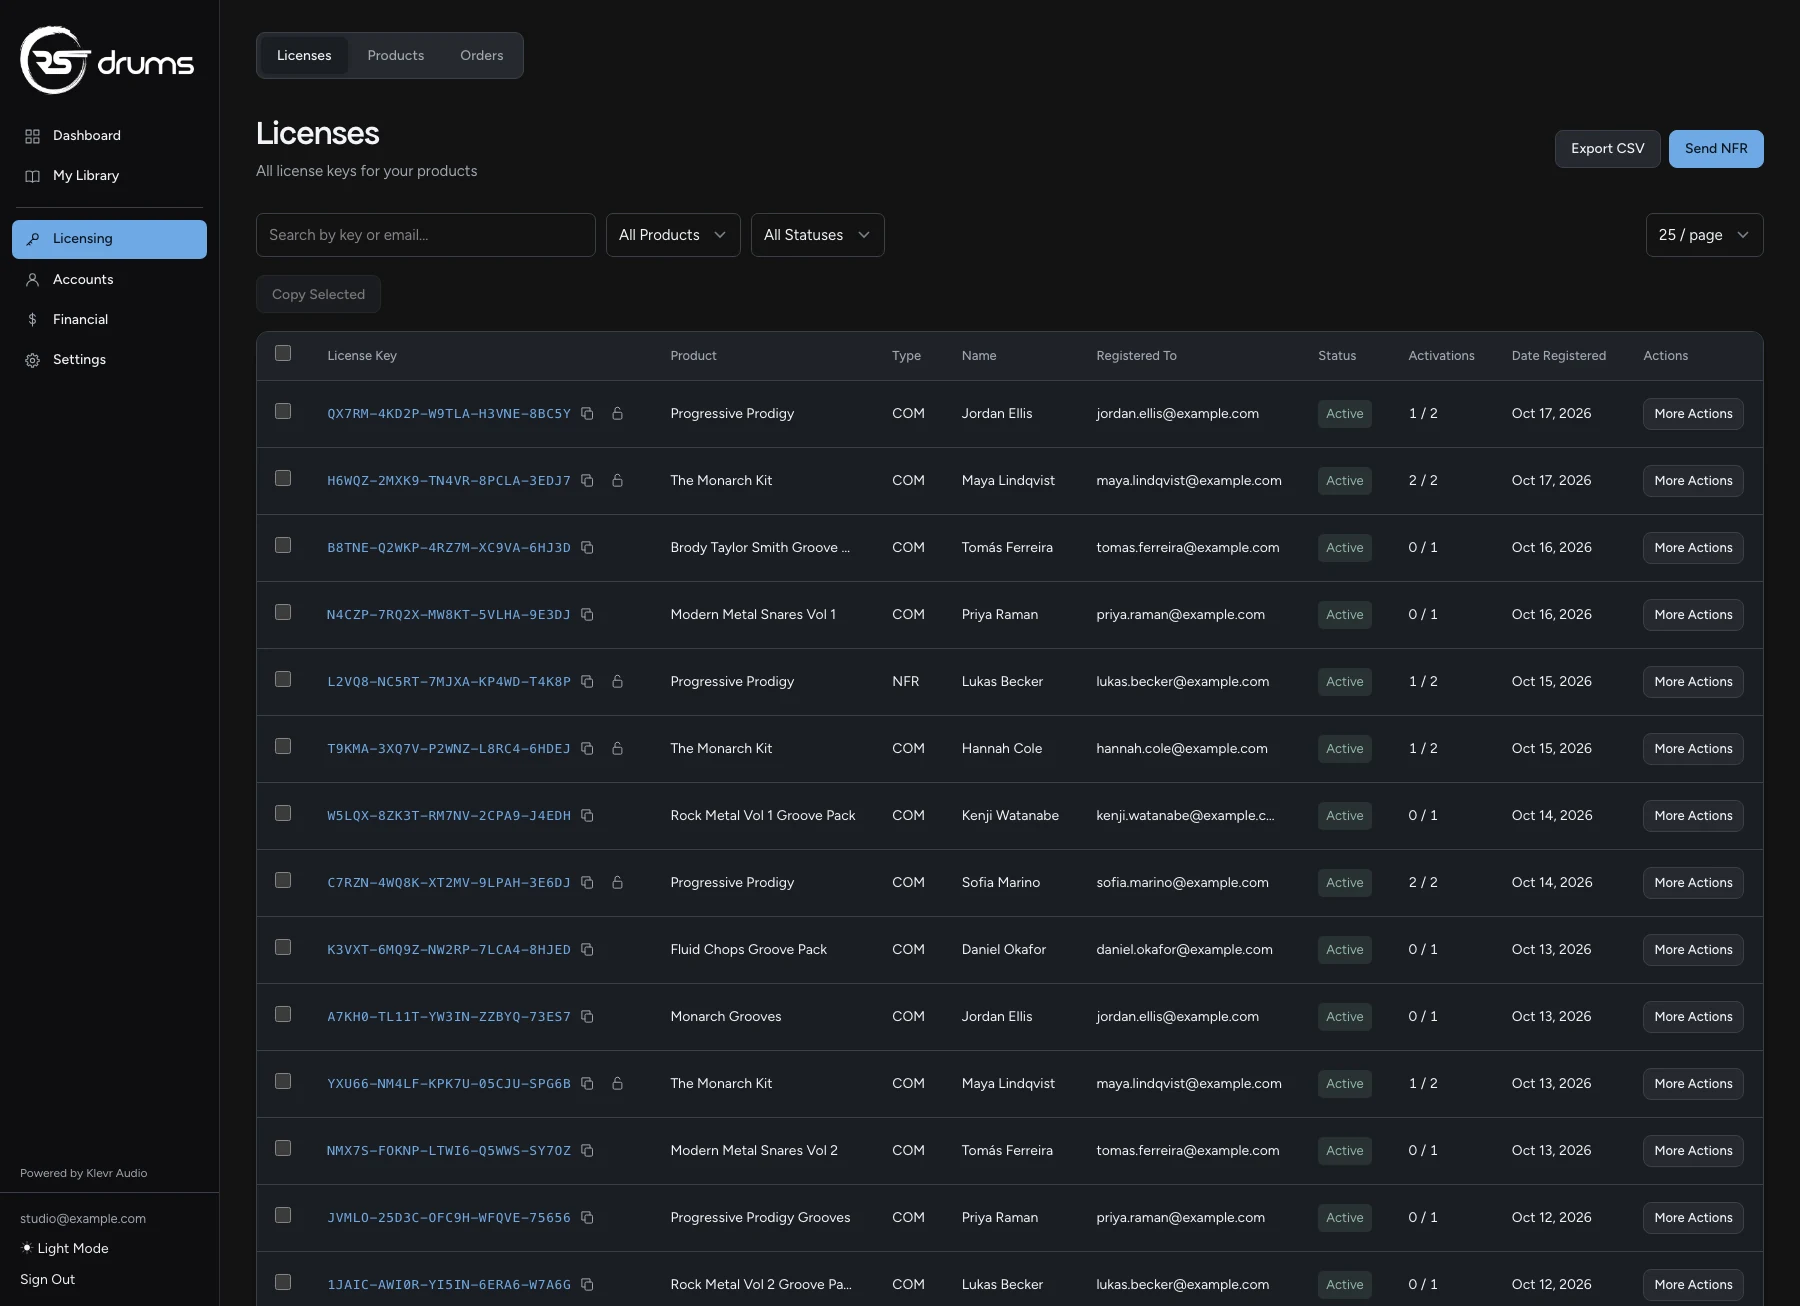Click the lock icon for key C7RZN-4WQ8K
The height and width of the screenshot is (1306, 1800).
[x=617, y=883]
